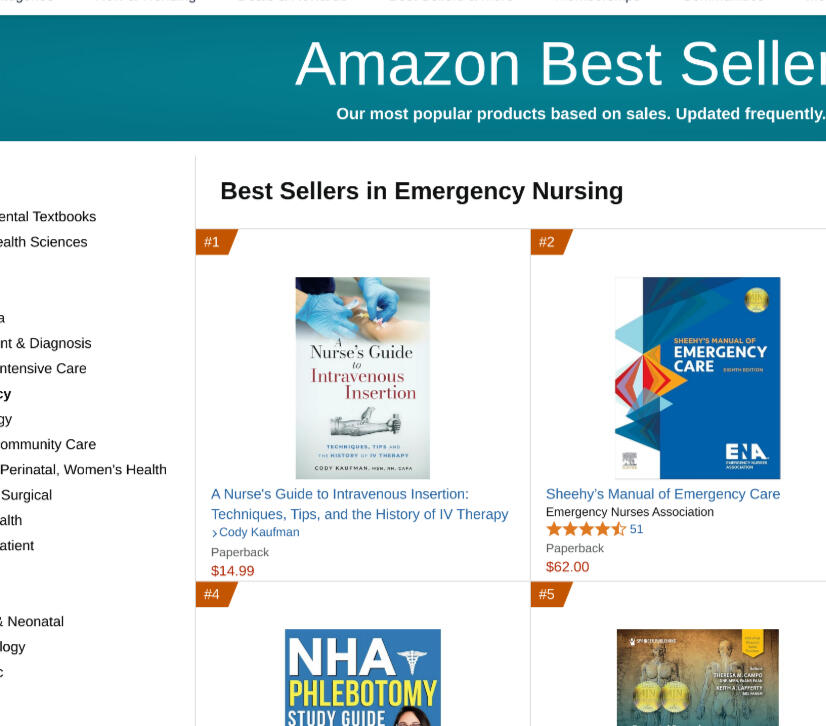
Task: View the 51 reviews for Sheehy's Manual
Action: pos(637,529)
